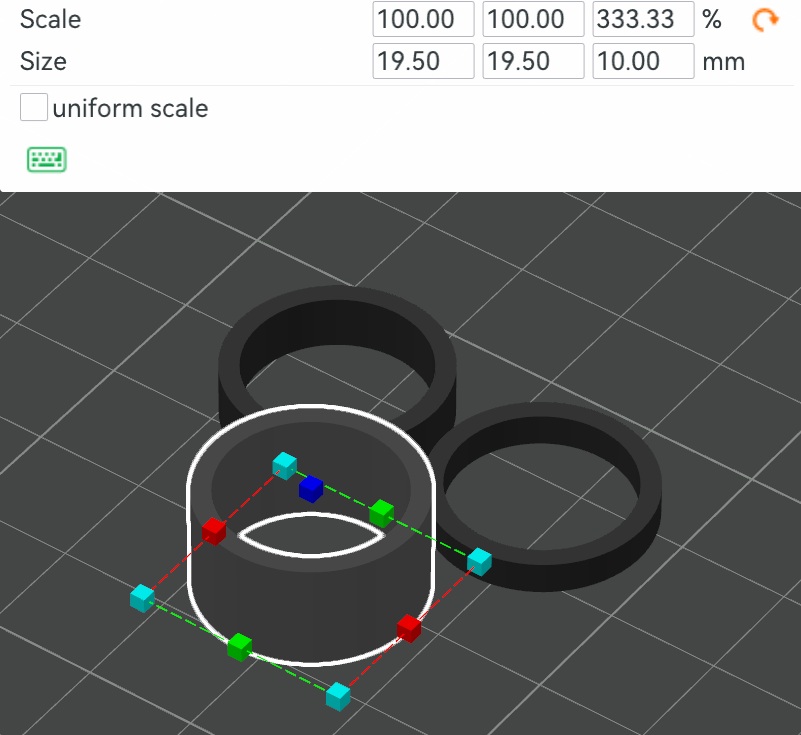Edit the Size Z field showing 10.00
Screen dimensions: 801x735
643,61
